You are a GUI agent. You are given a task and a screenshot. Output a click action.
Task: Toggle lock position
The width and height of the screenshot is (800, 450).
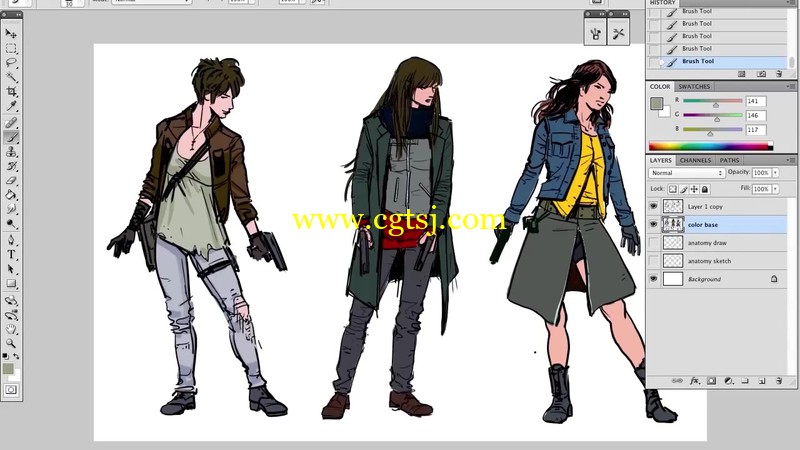tap(694, 189)
